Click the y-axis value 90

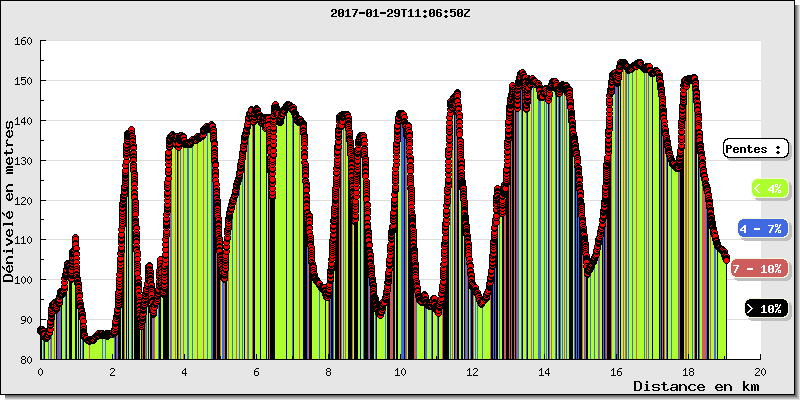(x=27, y=320)
